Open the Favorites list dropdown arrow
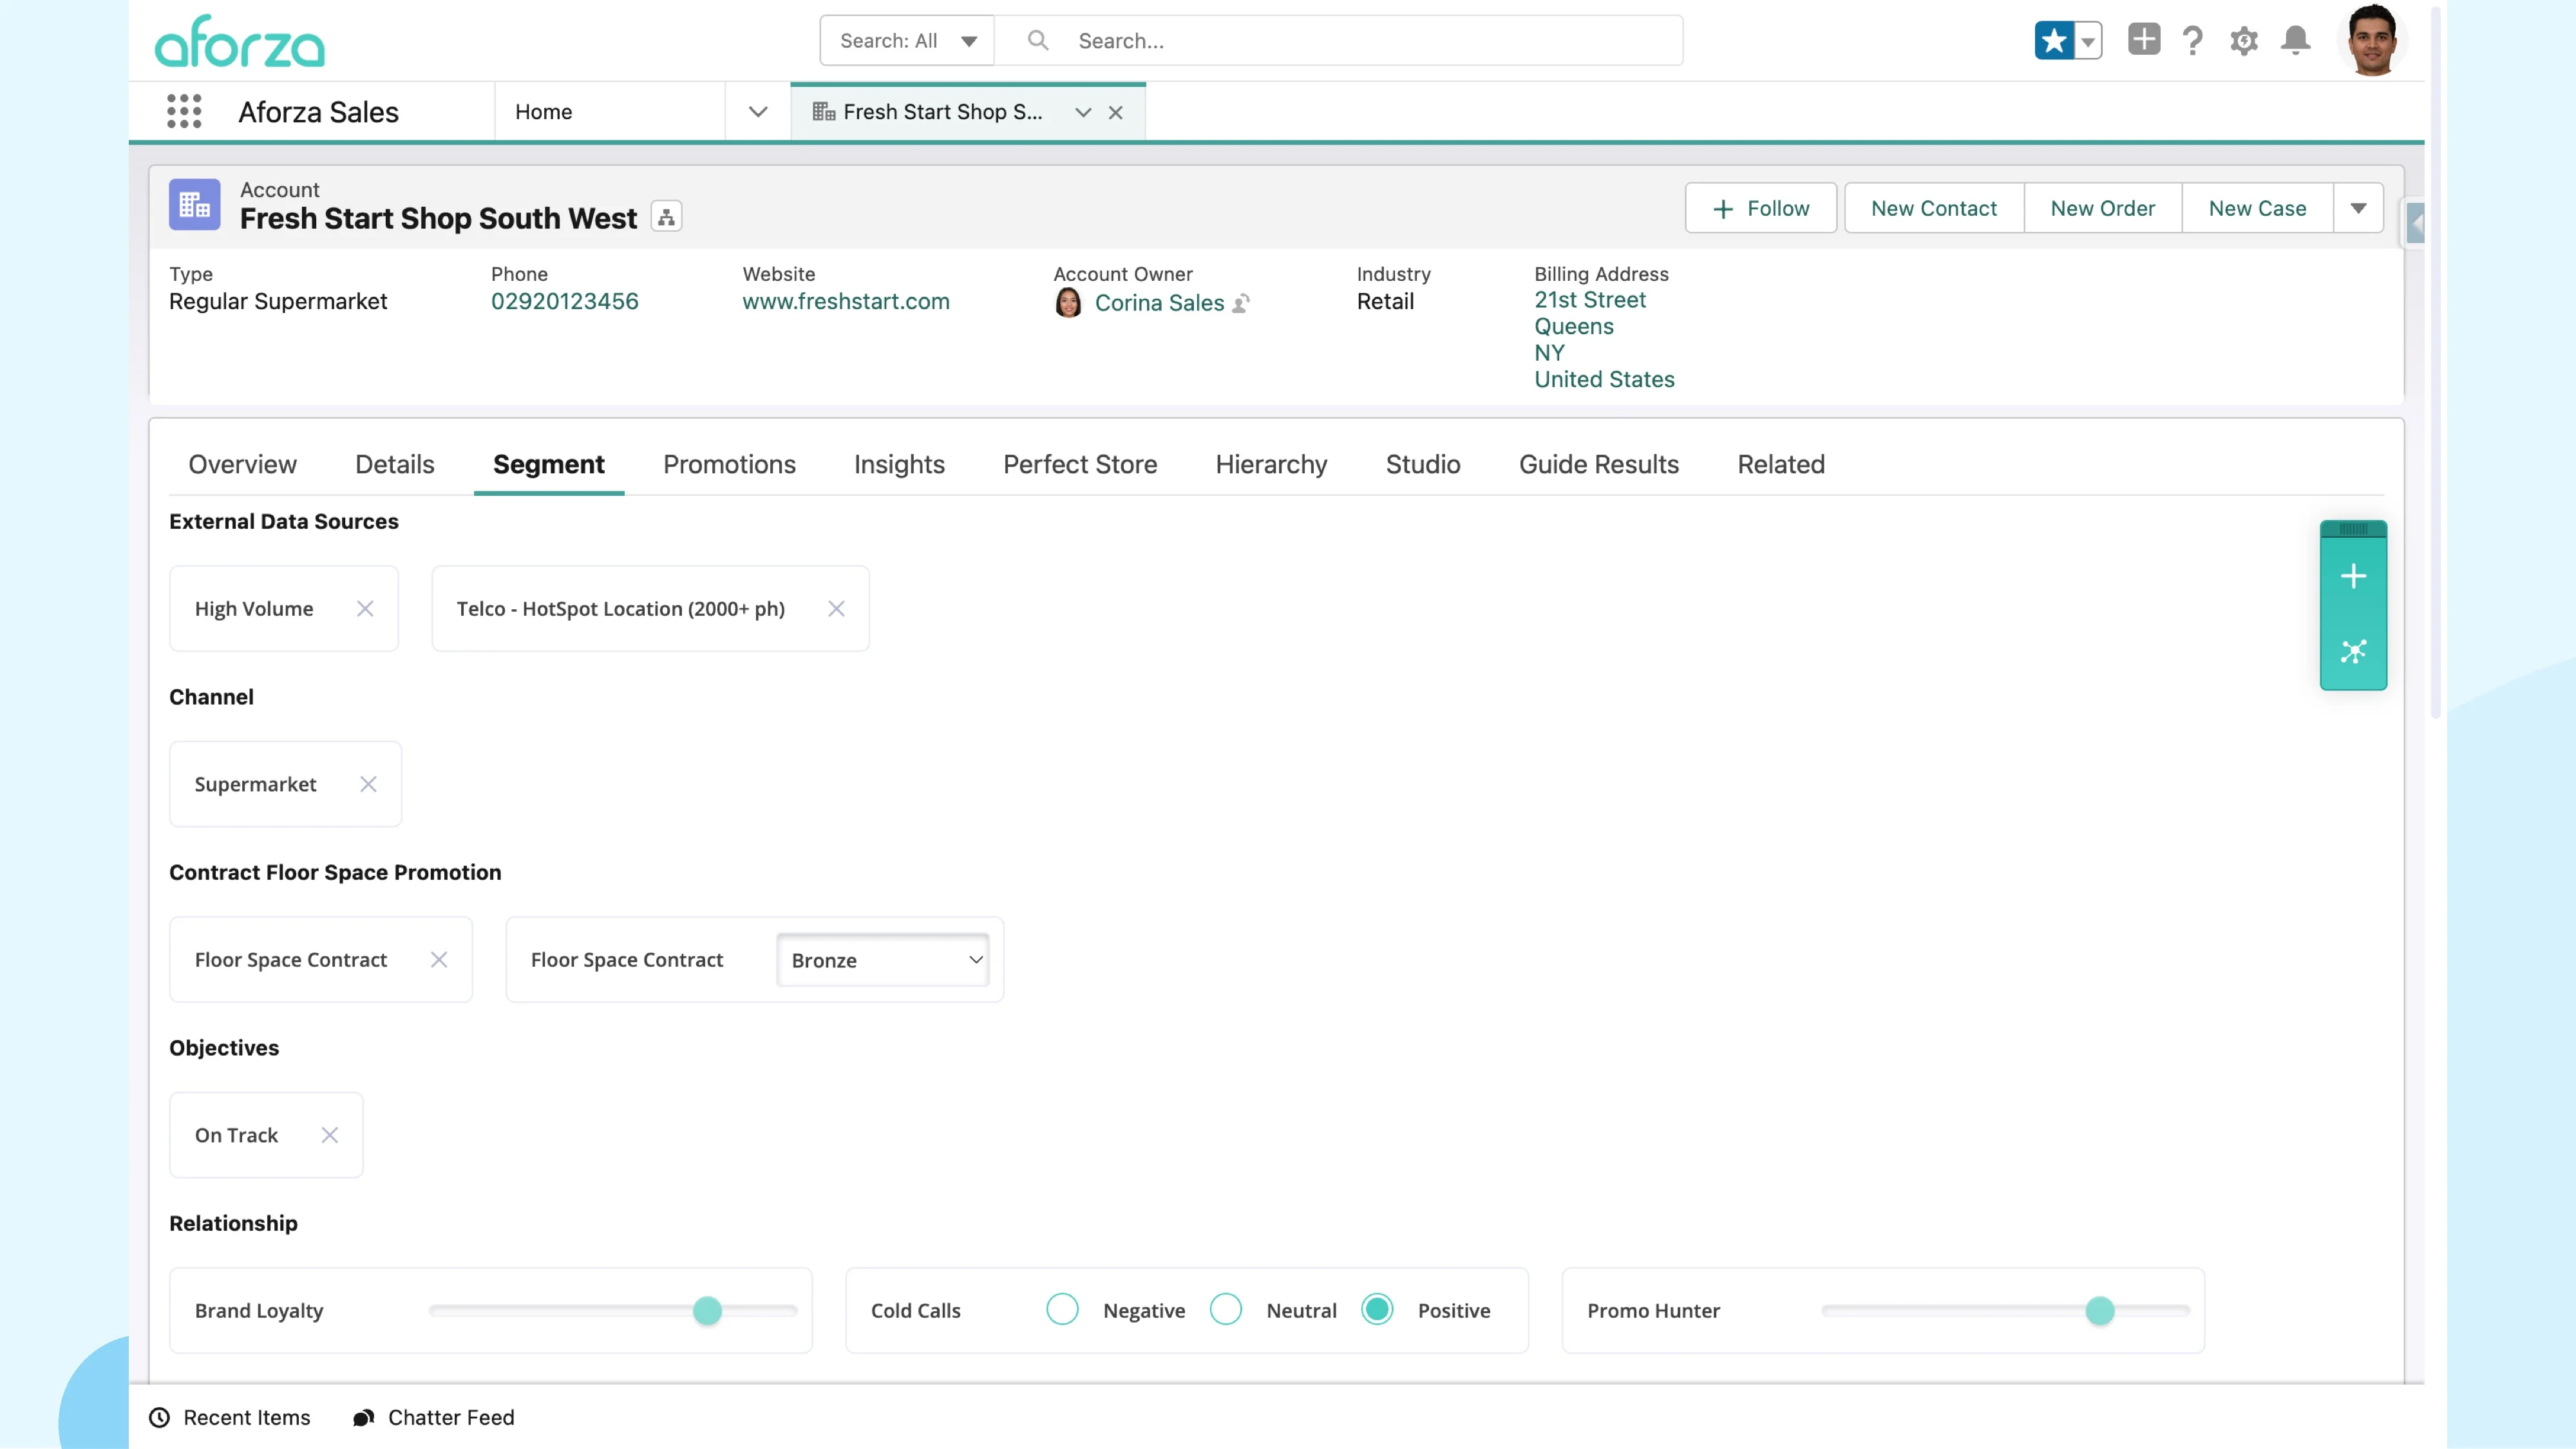The width and height of the screenshot is (2576, 1449). (2088, 41)
